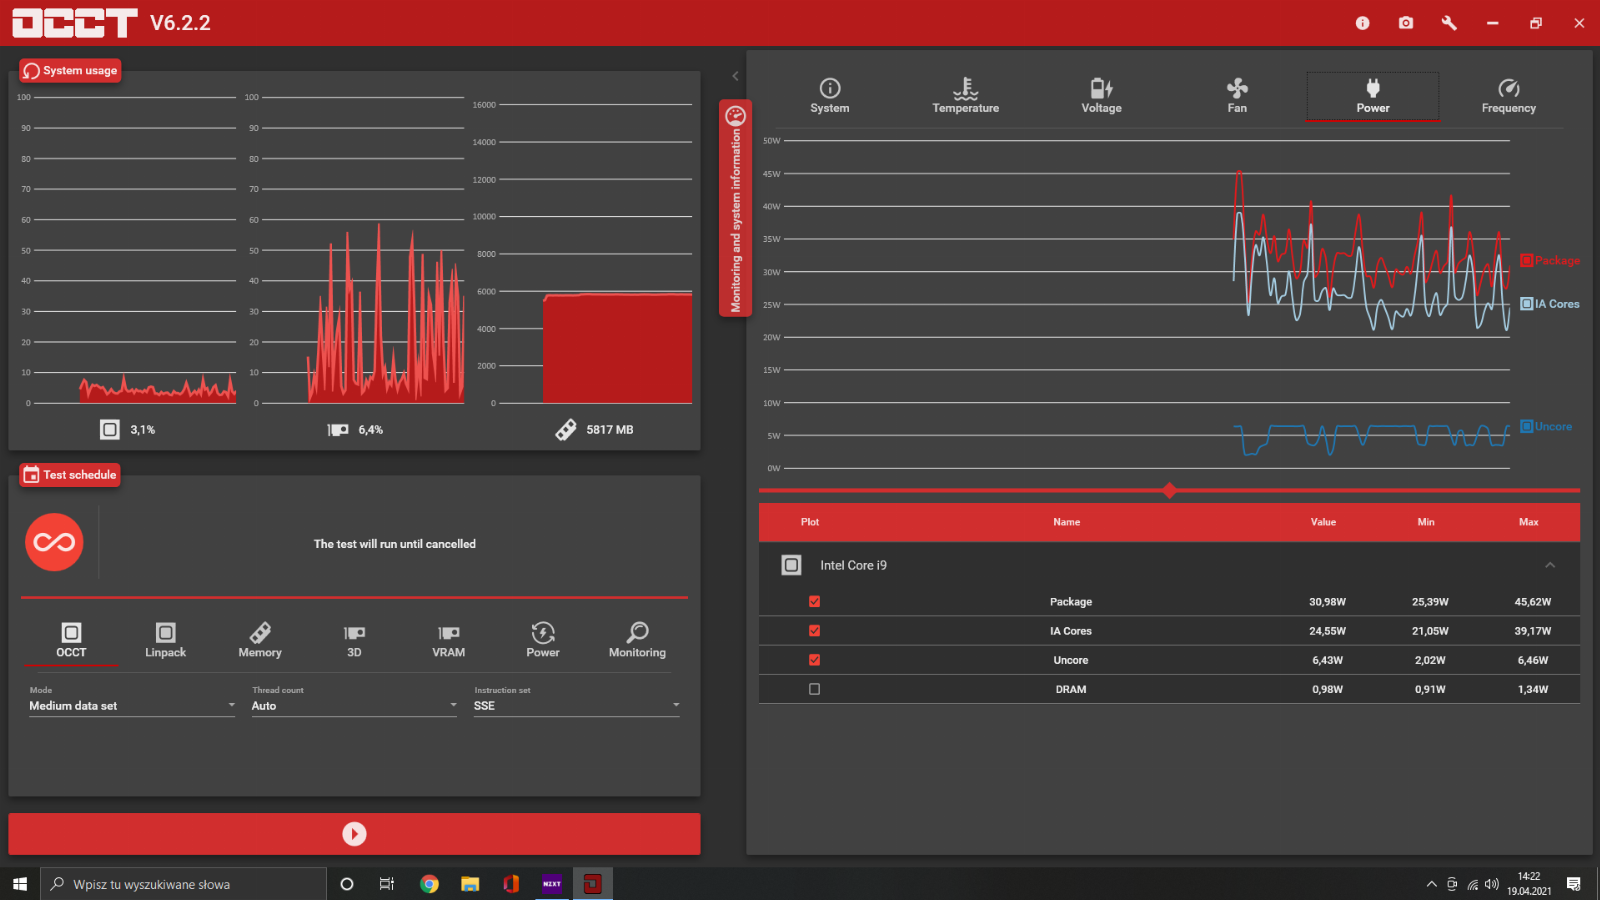
Task: Click Monitoring and system information tab
Action: point(735,208)
